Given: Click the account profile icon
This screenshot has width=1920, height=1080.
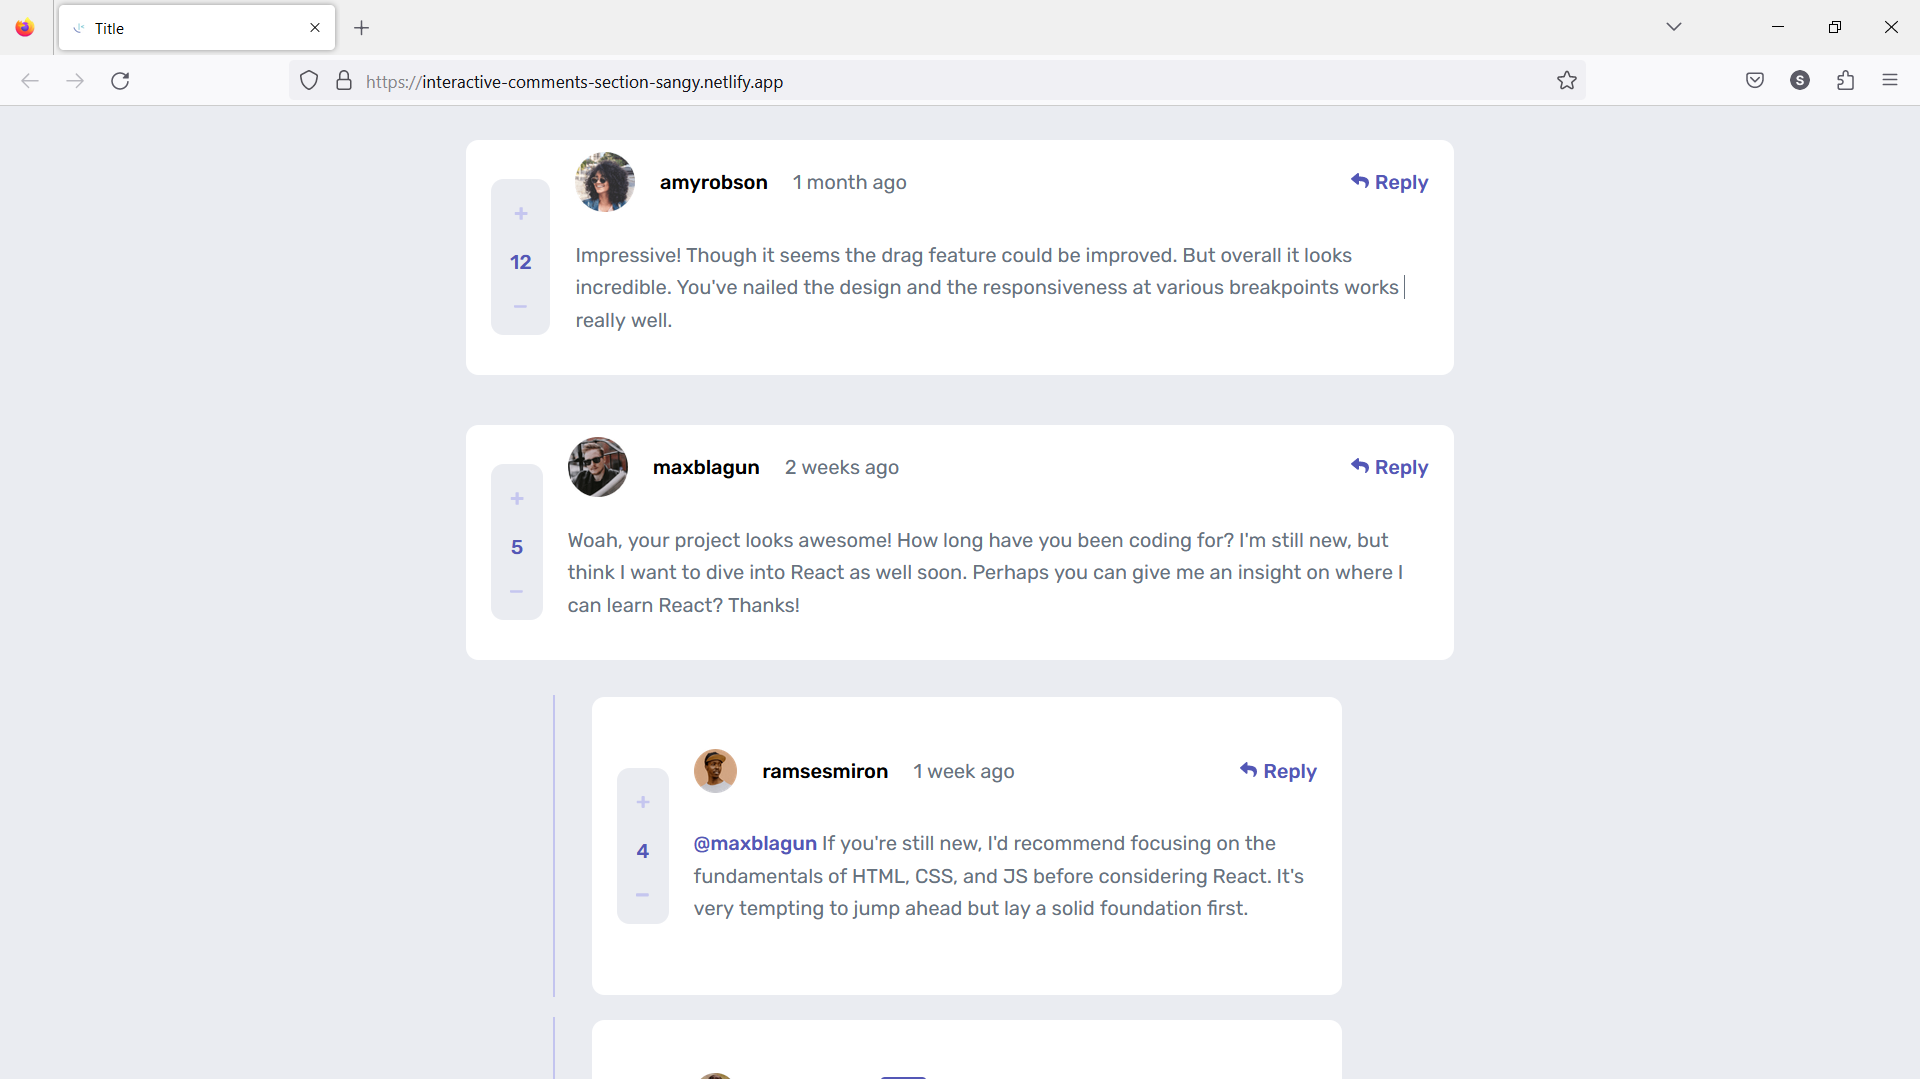Looking at the screenshot, I should [1800, 80].
